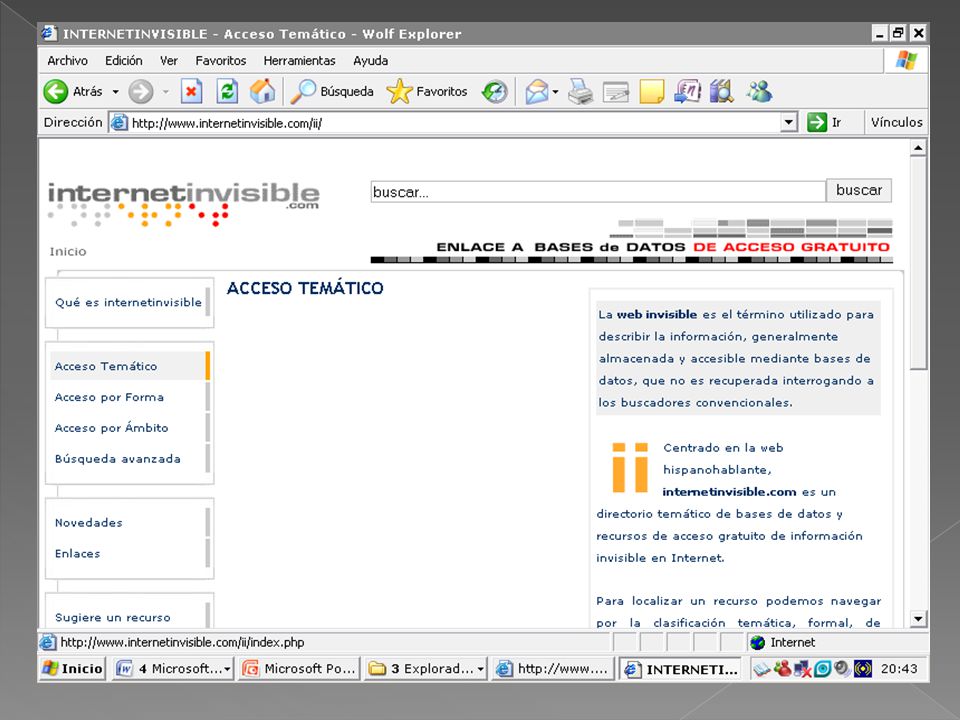The height and width of the screenshot is (720, 960).
Task: Click the grey Forward arrow button
Action: tap(140, 92)
